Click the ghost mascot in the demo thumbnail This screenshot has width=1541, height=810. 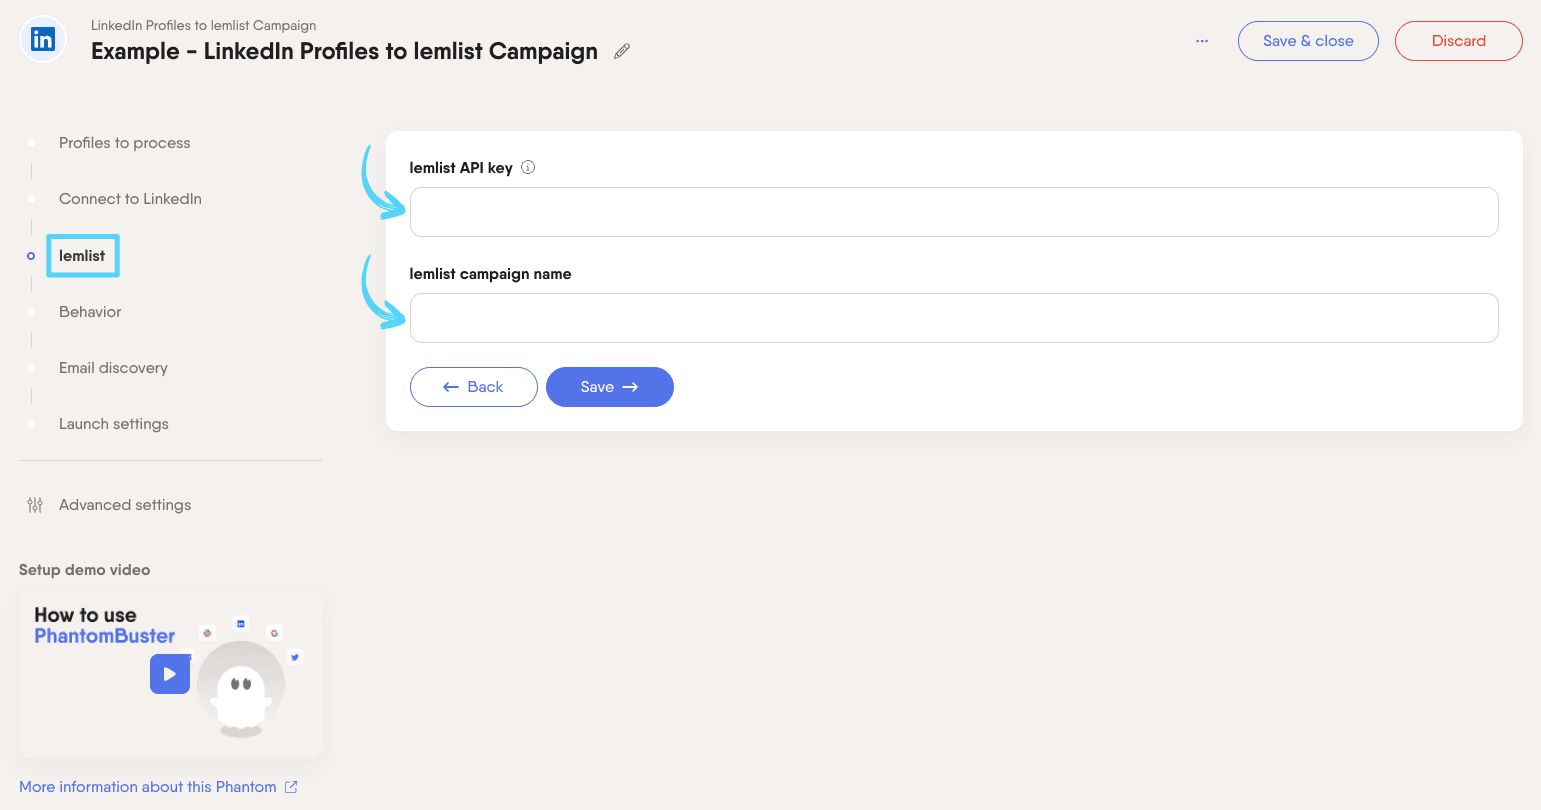pos(240,685)
